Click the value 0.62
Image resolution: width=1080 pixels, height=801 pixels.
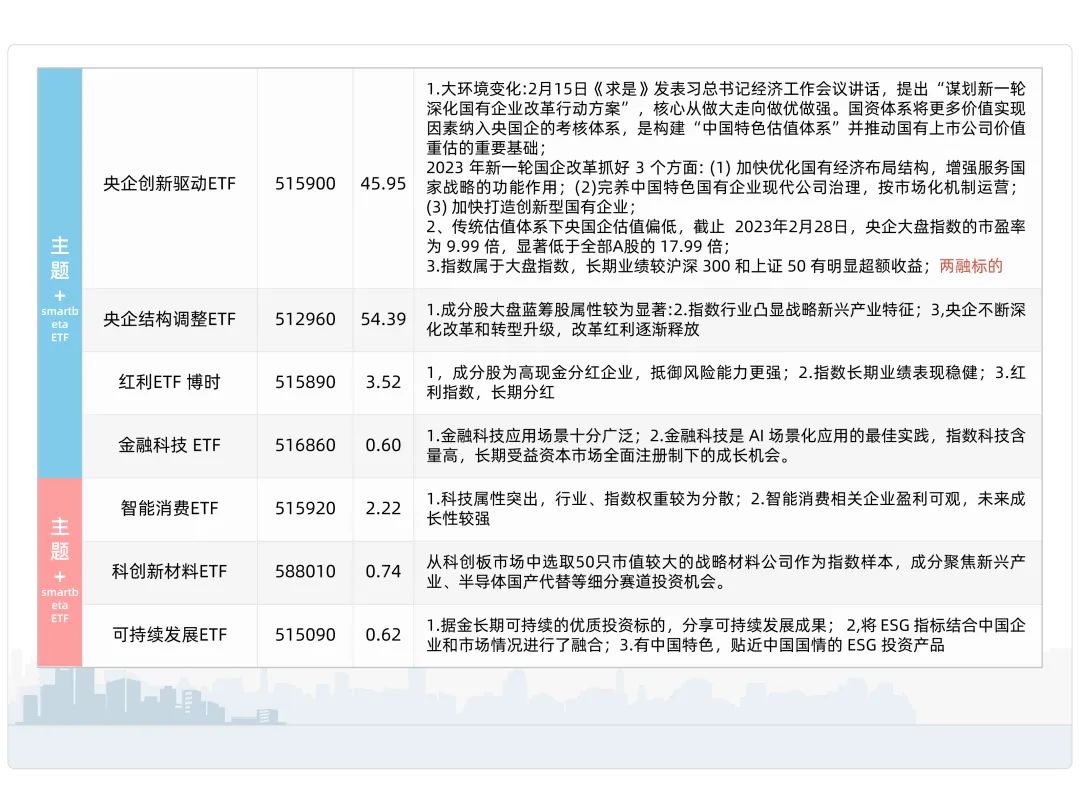tap(383, 635)
